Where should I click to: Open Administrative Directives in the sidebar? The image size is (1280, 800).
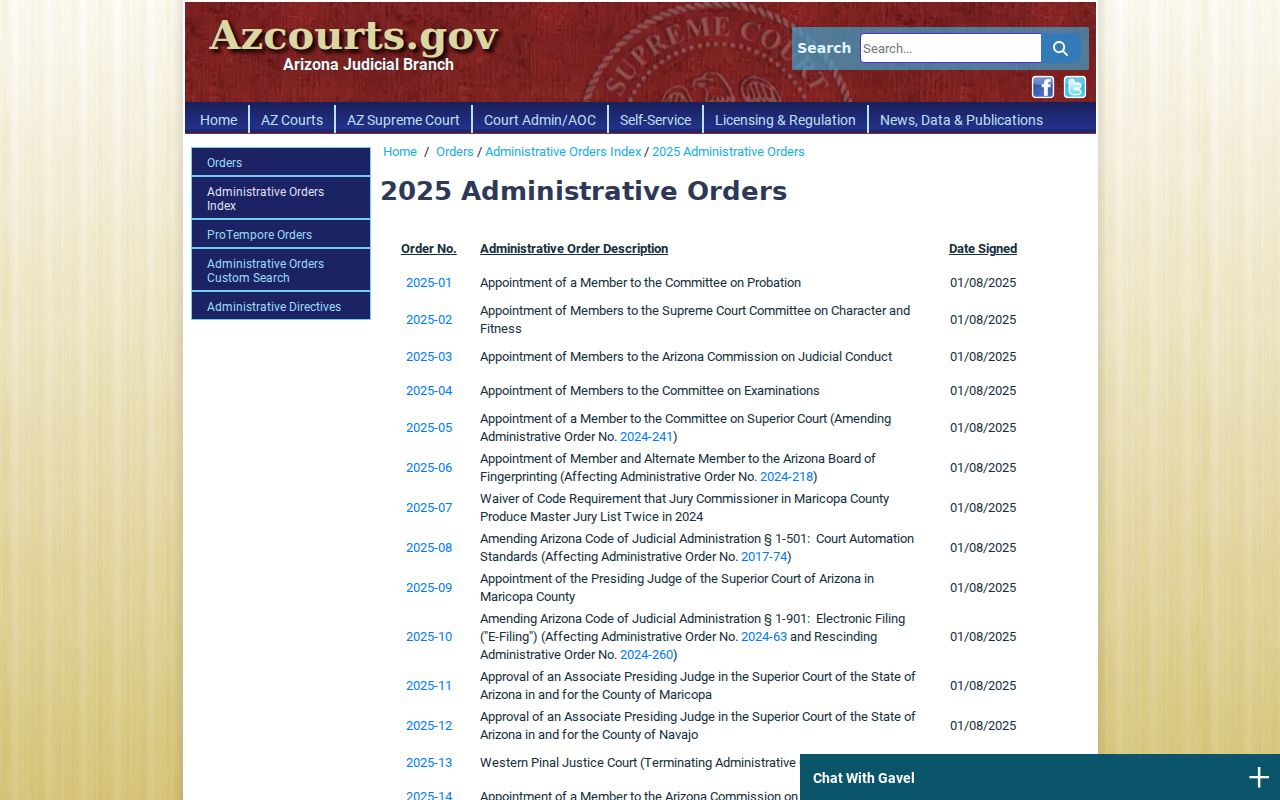tap(281, 306)
